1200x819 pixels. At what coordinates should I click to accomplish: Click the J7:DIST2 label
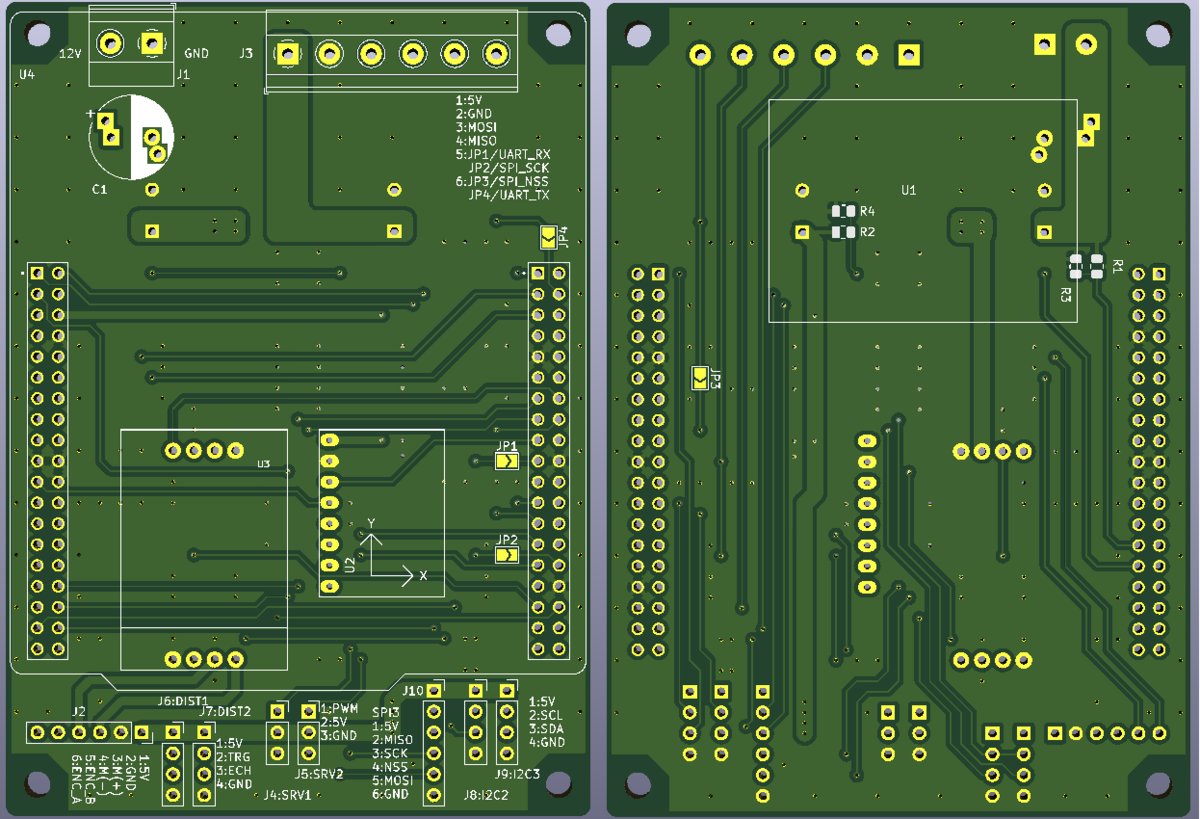point(226,711)
